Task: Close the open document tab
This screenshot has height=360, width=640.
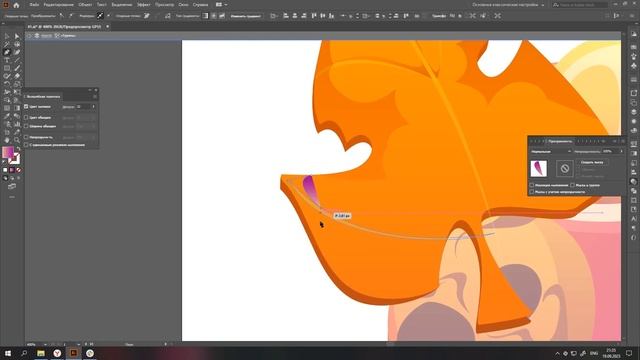Action: pyautogui.click(x=107, y=27)
